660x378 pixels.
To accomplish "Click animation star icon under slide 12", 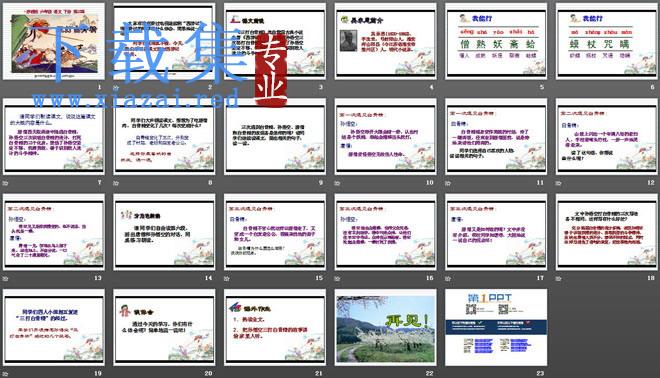I will tap(558, 183).
